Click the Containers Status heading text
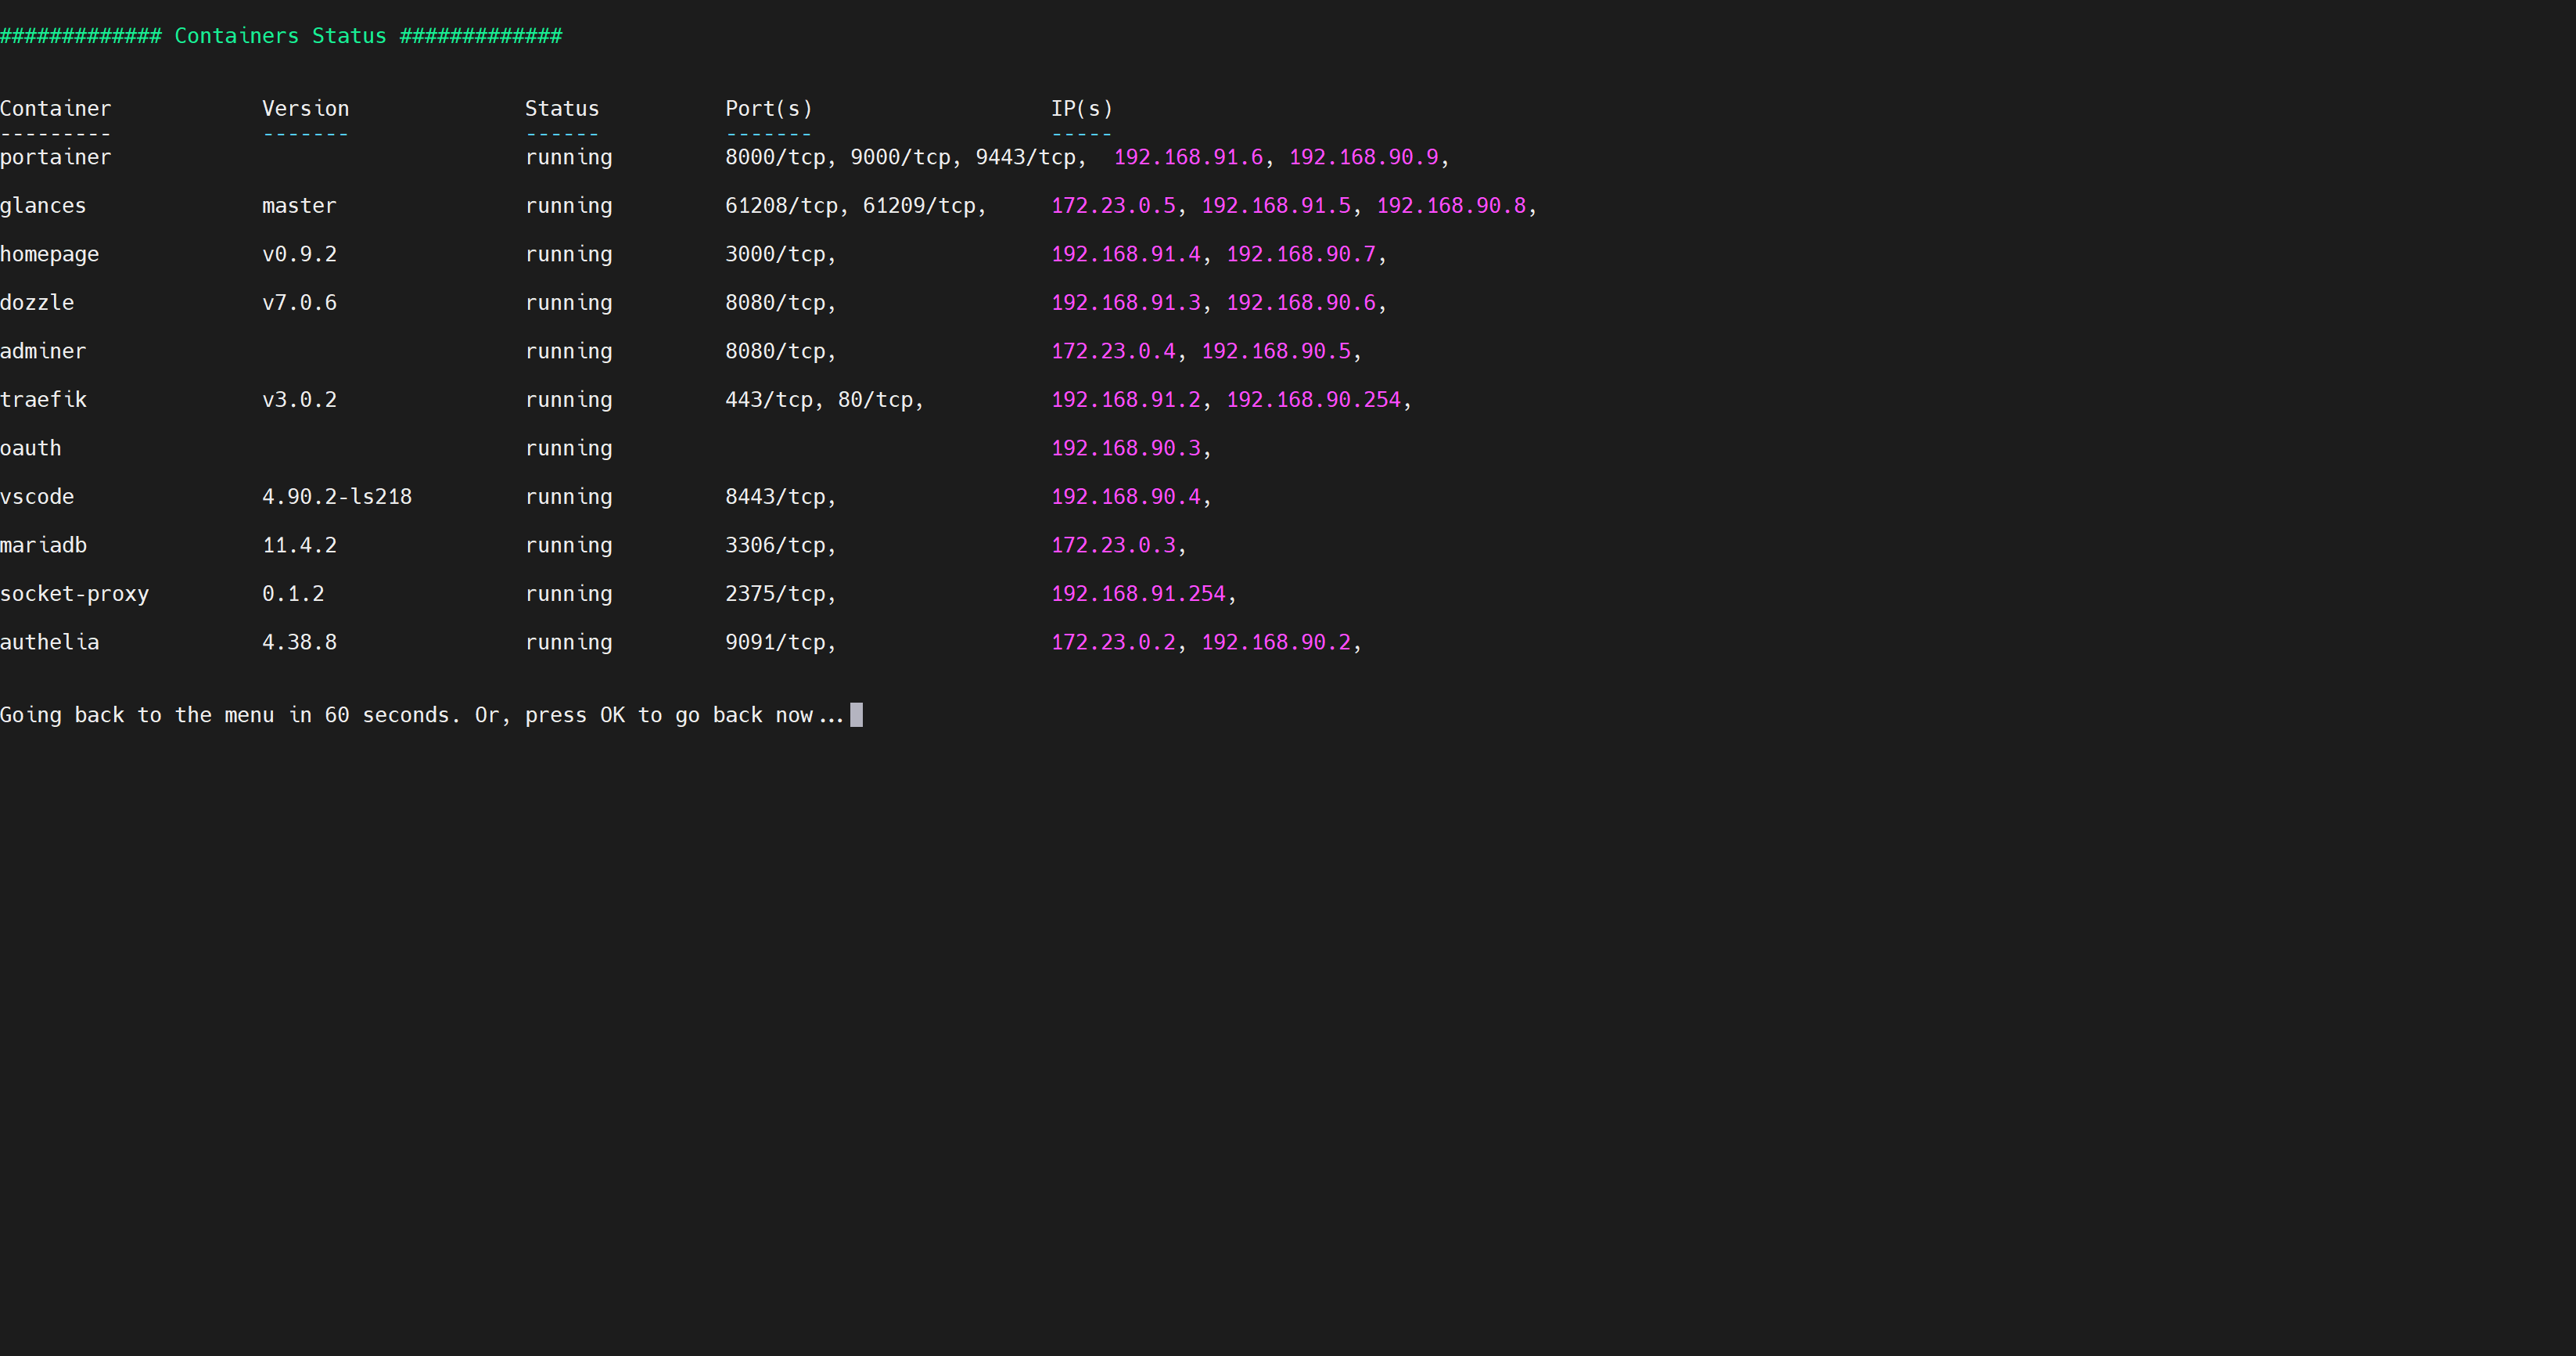2576x1356 pixels. (x=280, y=36)
